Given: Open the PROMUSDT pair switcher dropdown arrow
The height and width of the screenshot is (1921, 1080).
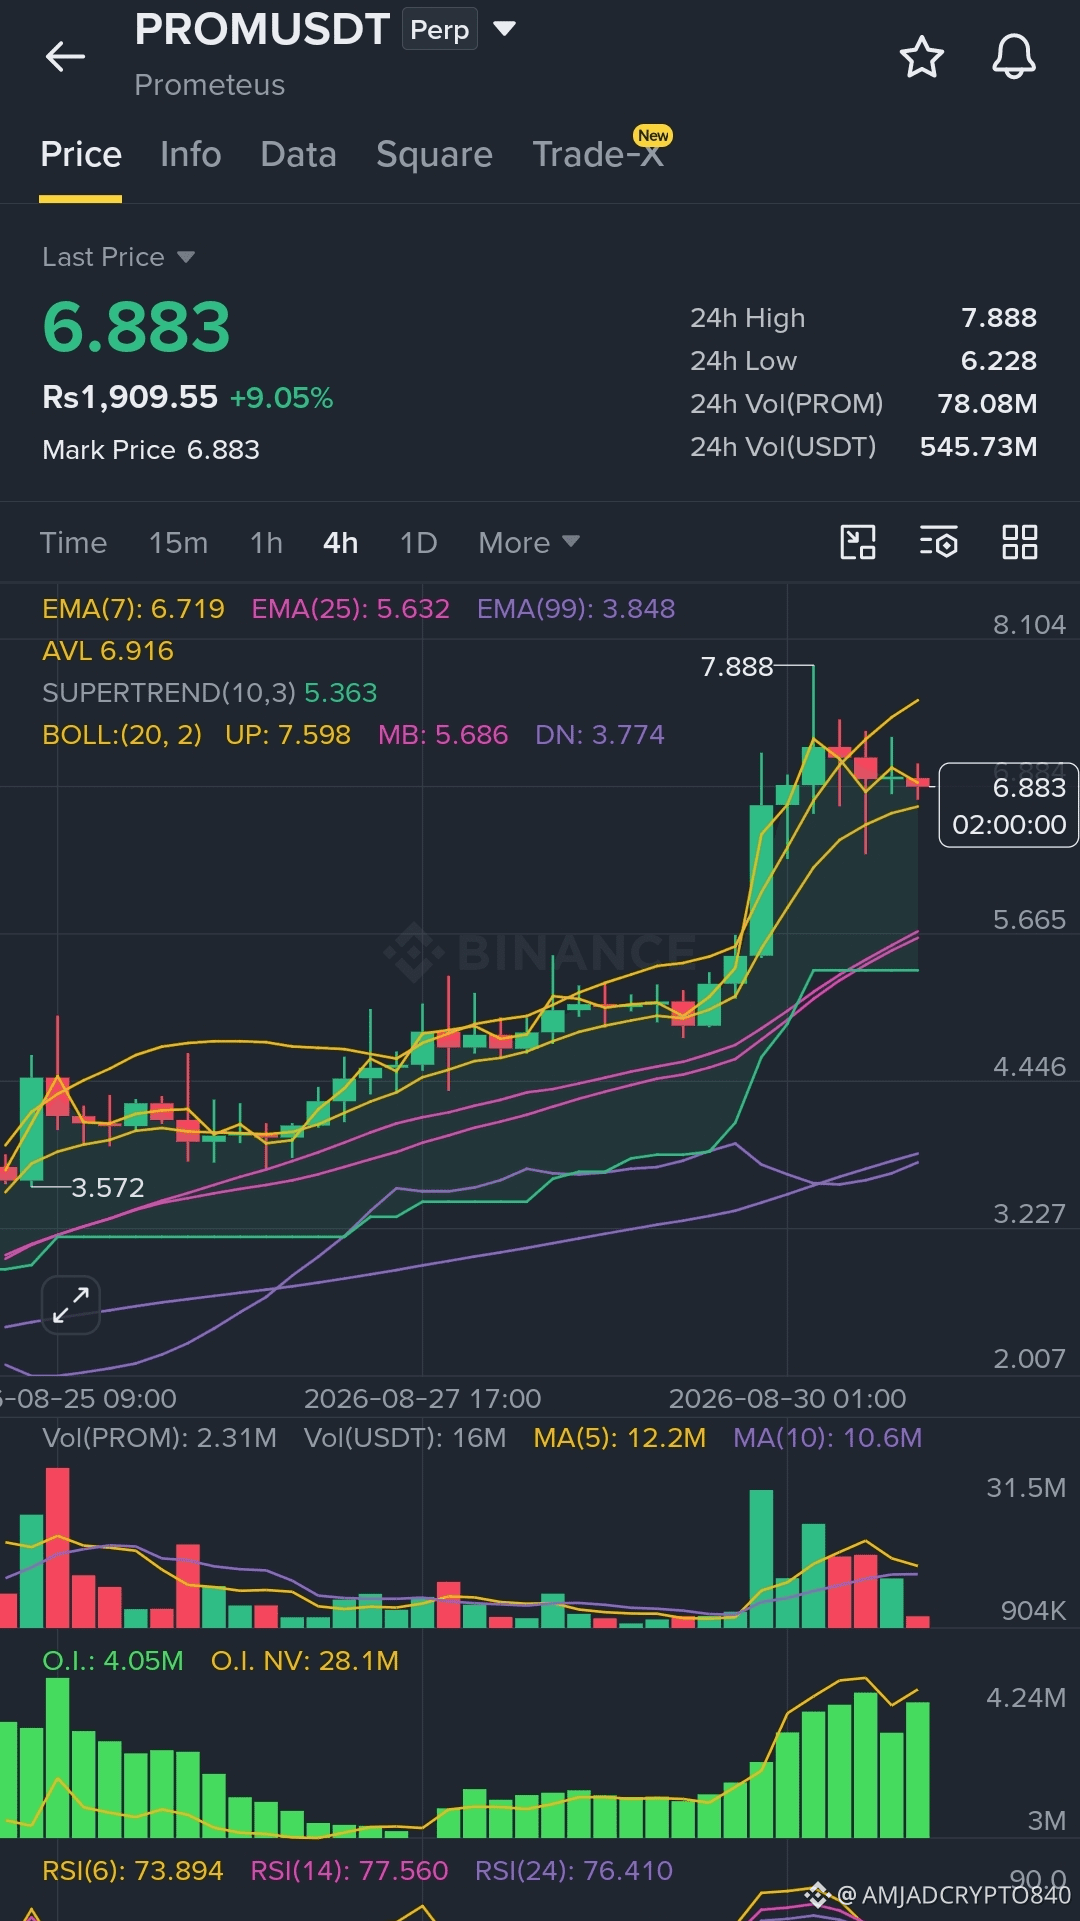Looking at the screenshot, I should click(504, 29).
